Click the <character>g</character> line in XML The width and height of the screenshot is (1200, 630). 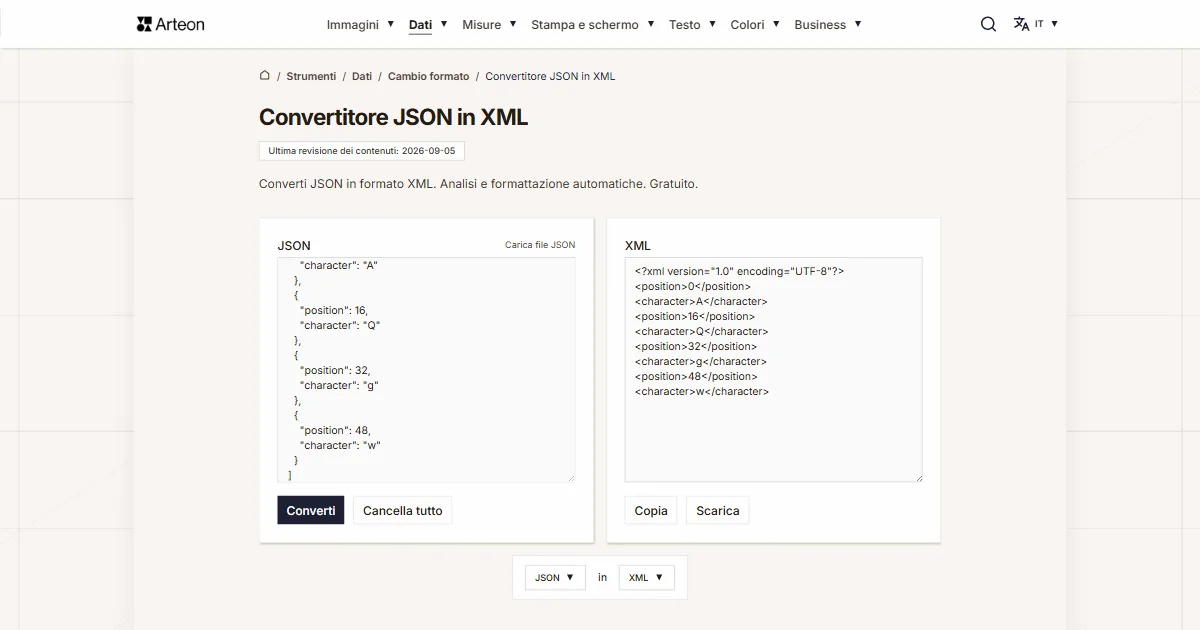pos(700,361)
